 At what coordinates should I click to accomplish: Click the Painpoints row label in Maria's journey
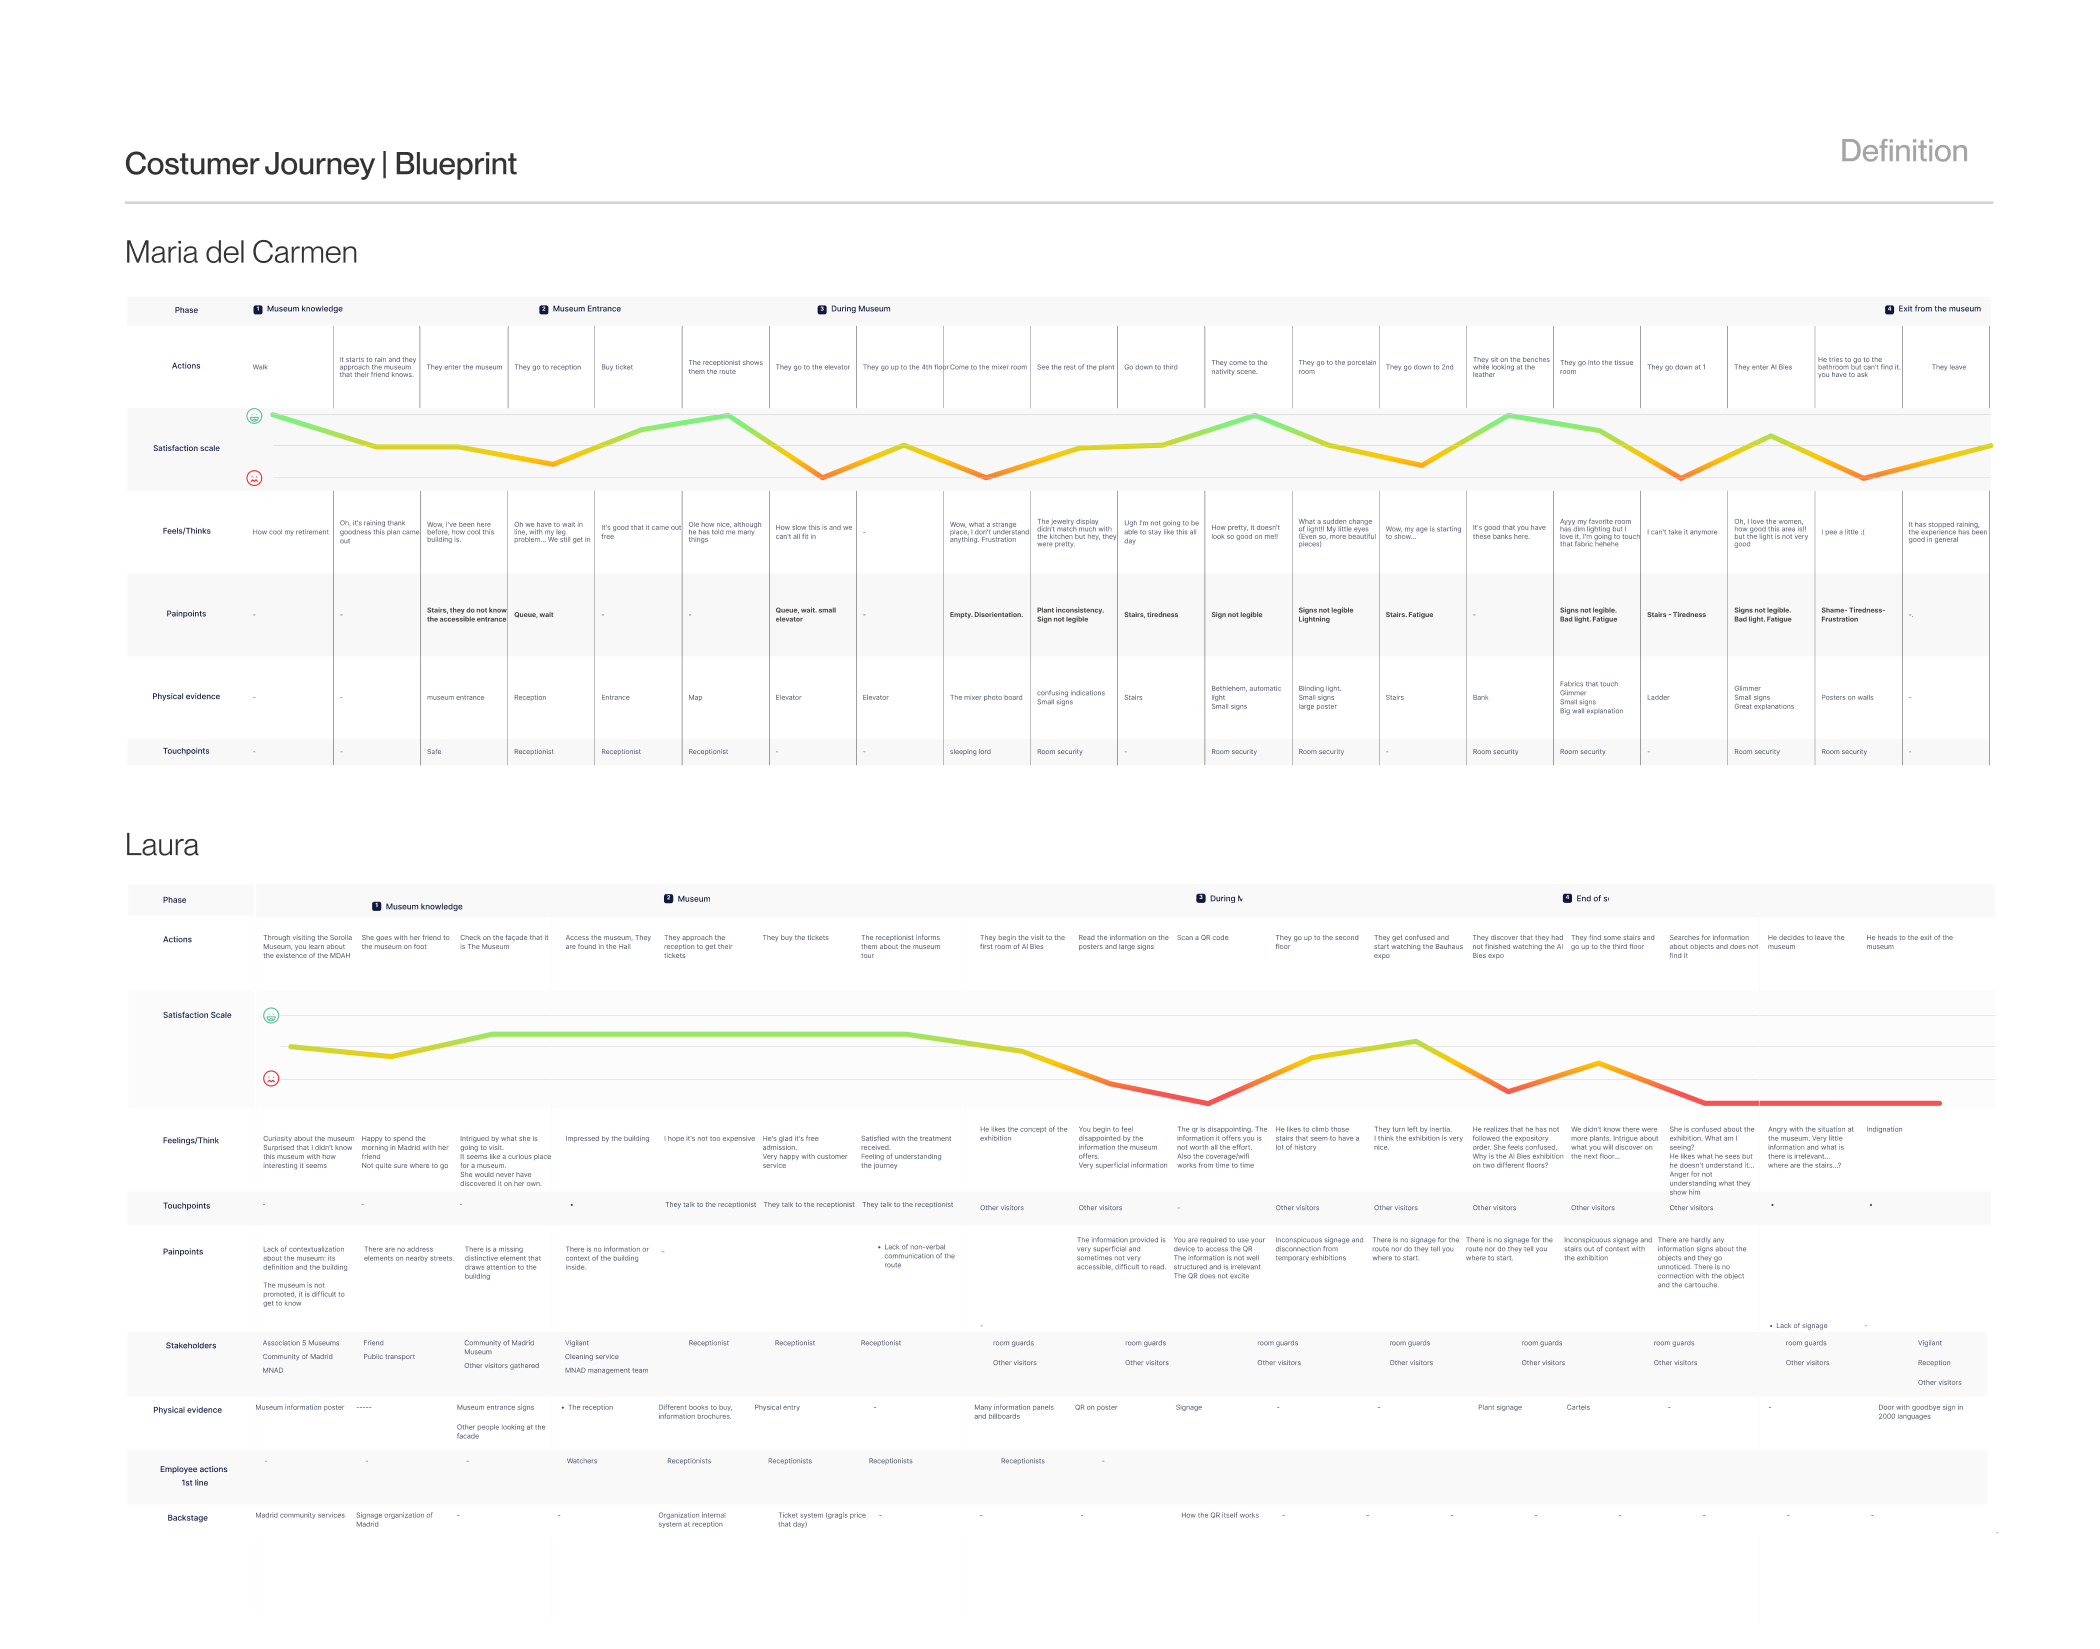186,614
